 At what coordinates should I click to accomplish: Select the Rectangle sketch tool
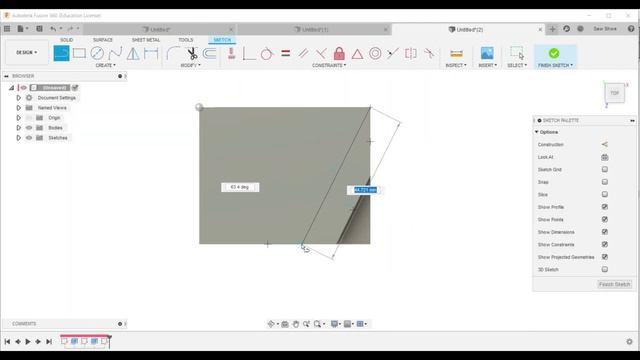tap(79, 53)
